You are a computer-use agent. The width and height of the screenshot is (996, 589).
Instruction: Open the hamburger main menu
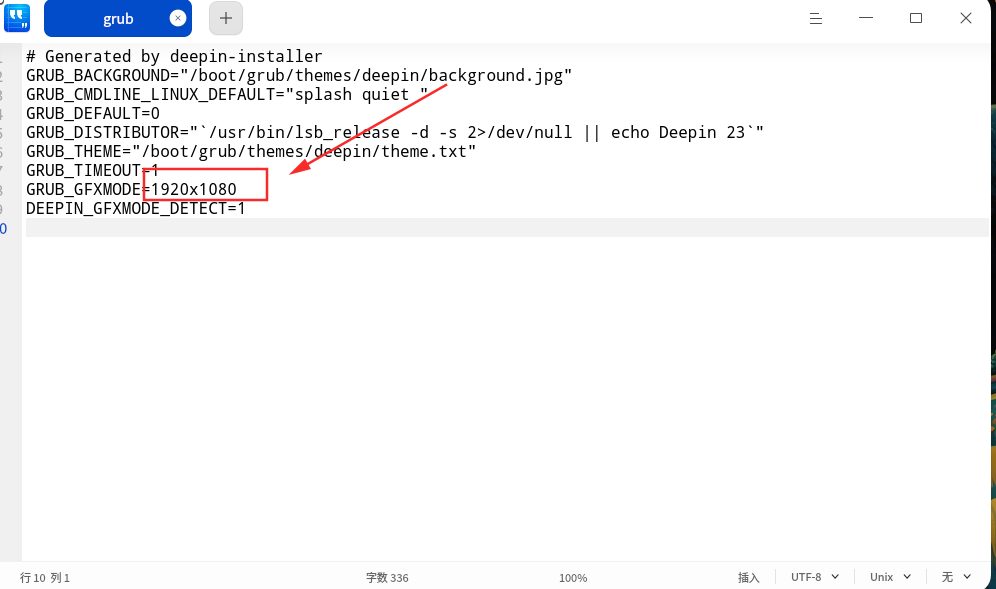click(x=816, y=18)
